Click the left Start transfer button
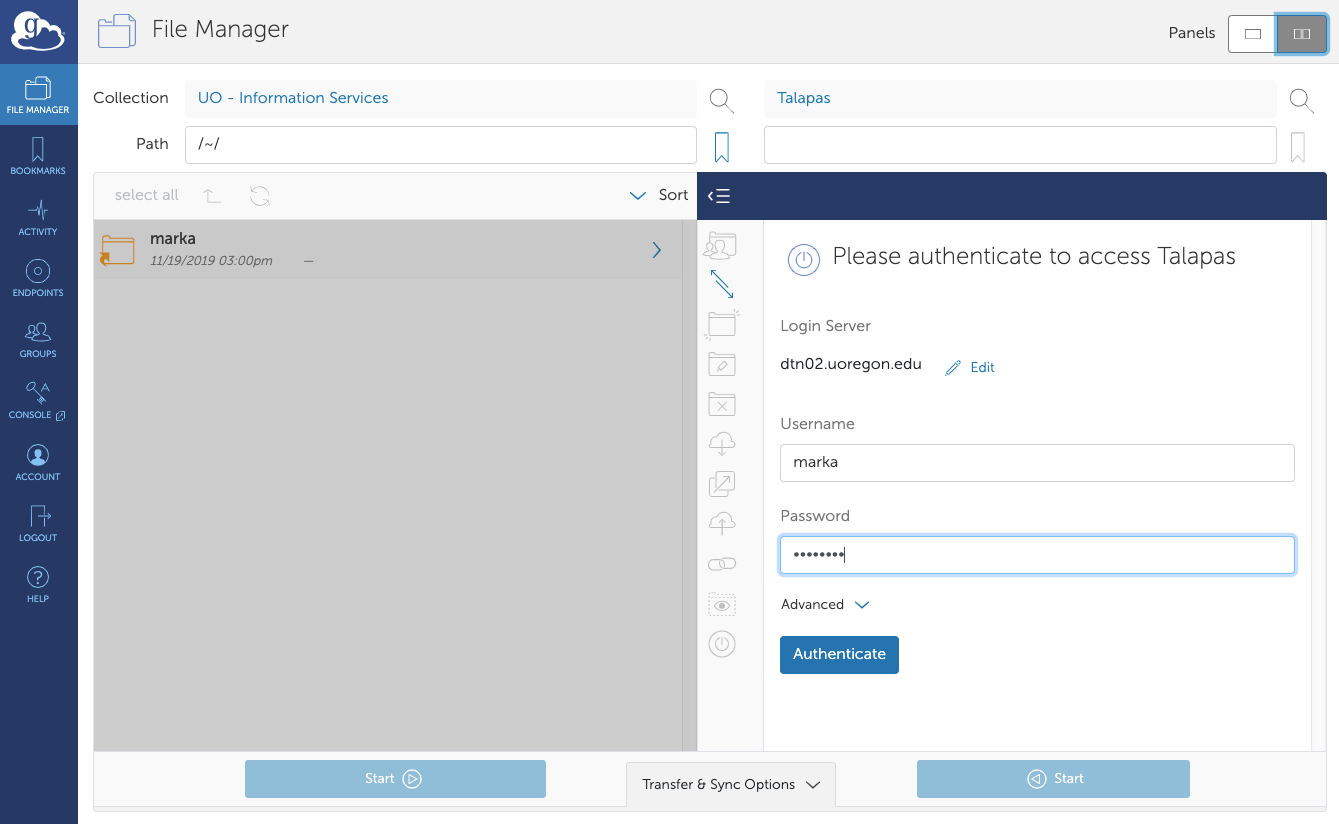The width and height of the screenshot is (1339, 824). [x=395, y=779]
